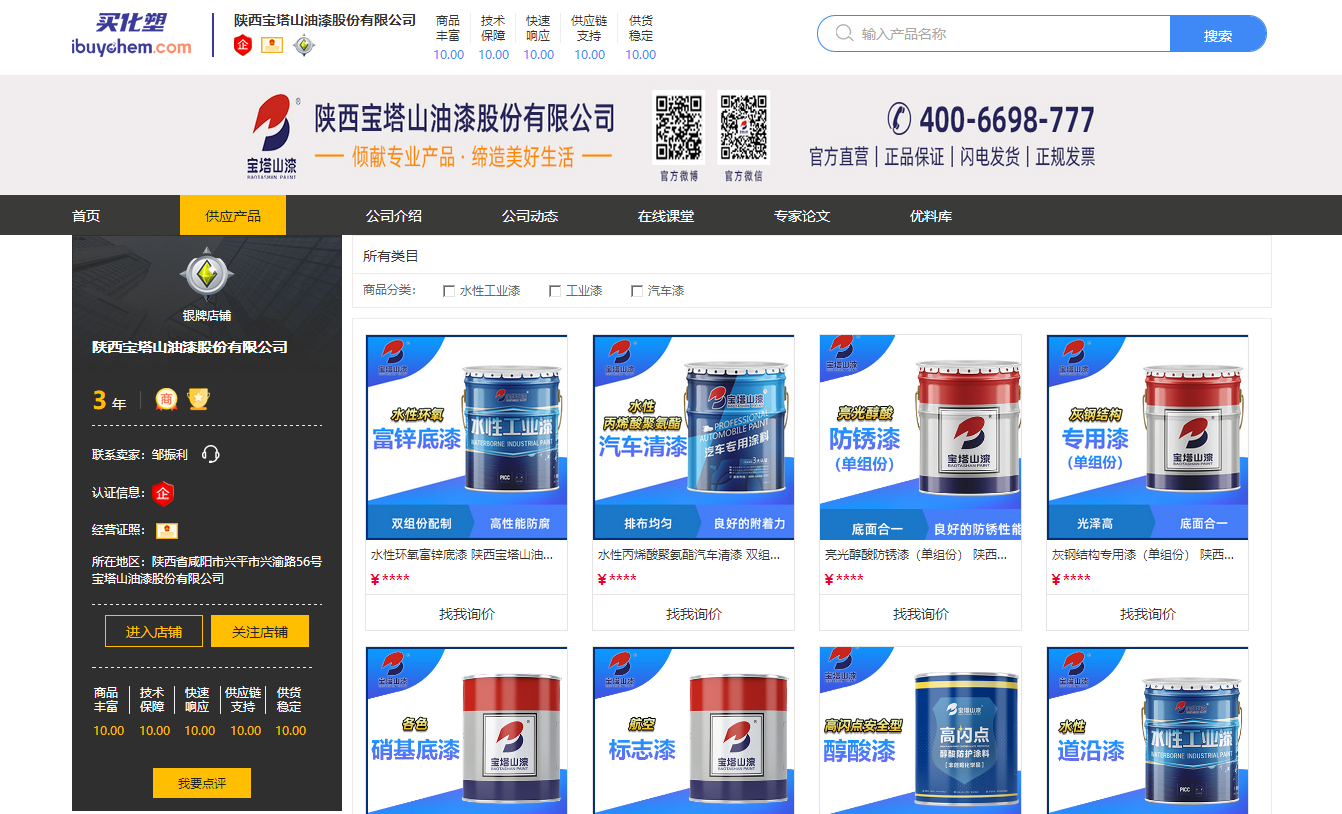Click the 400-6698-777 phone number
Viewport: 1342px width, 814px height.
pos(1007,121)
